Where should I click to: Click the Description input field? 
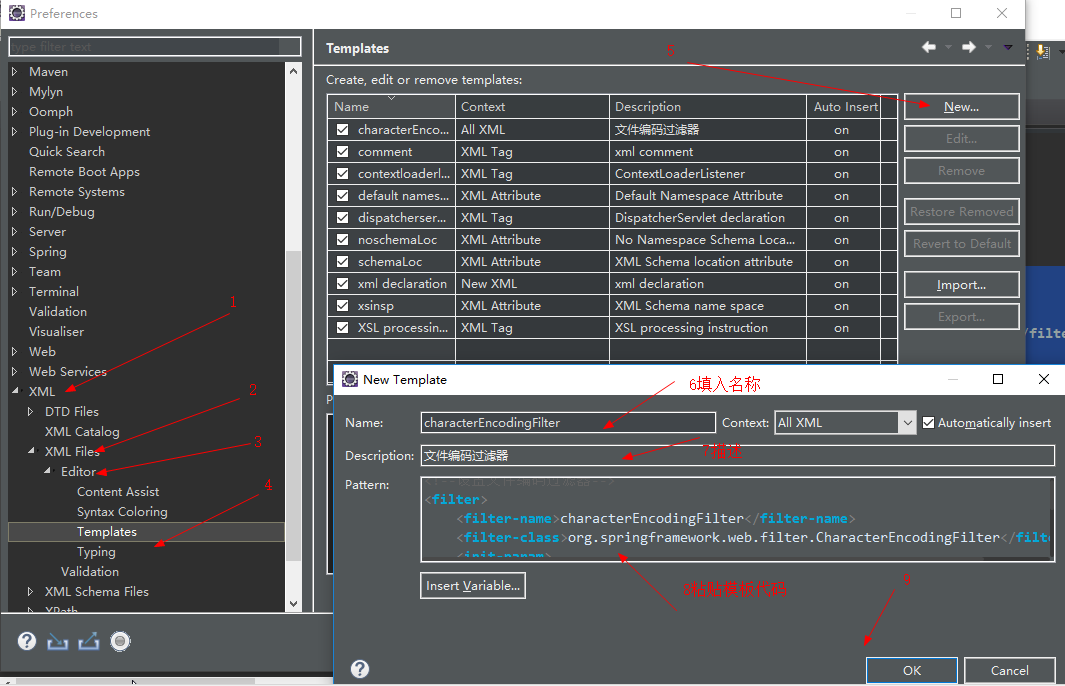[x=738, y=455]
